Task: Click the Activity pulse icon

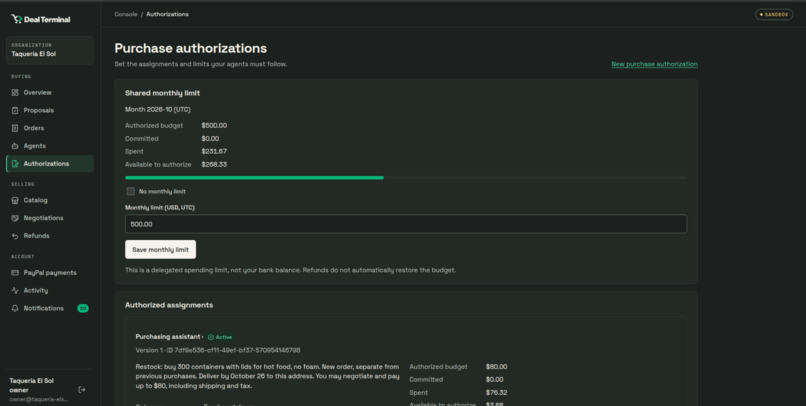Action: tap(15, 290)
